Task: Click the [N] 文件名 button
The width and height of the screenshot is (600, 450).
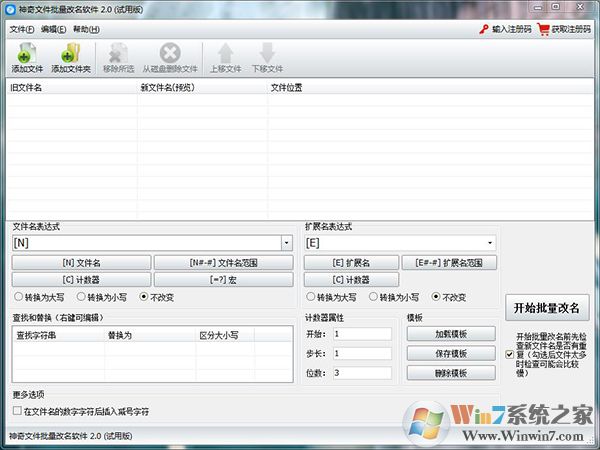Action: tap(82, 263)
